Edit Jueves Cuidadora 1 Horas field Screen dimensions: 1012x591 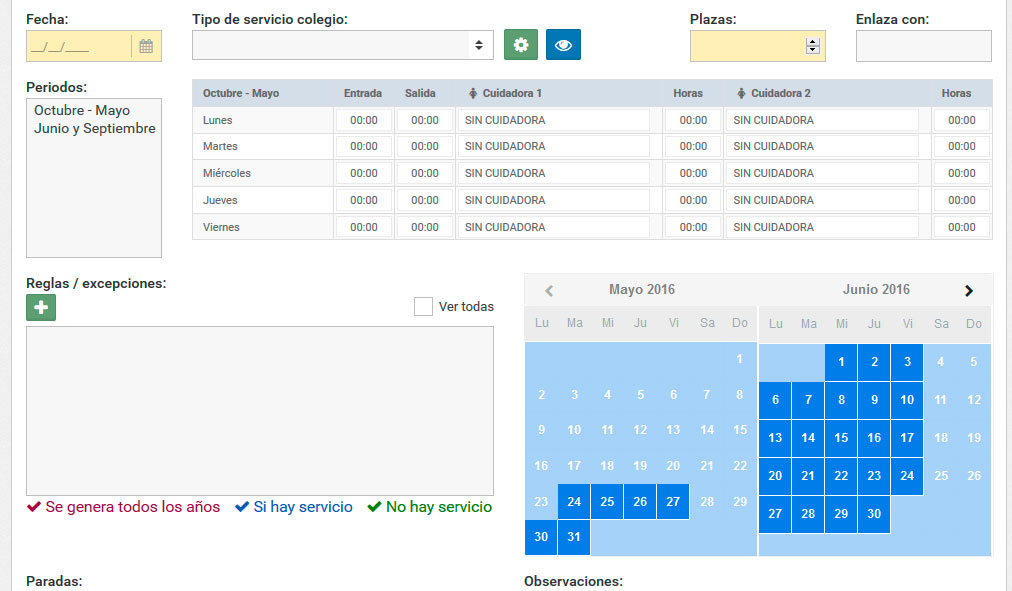pyautogui.click(x=693, y=200)
